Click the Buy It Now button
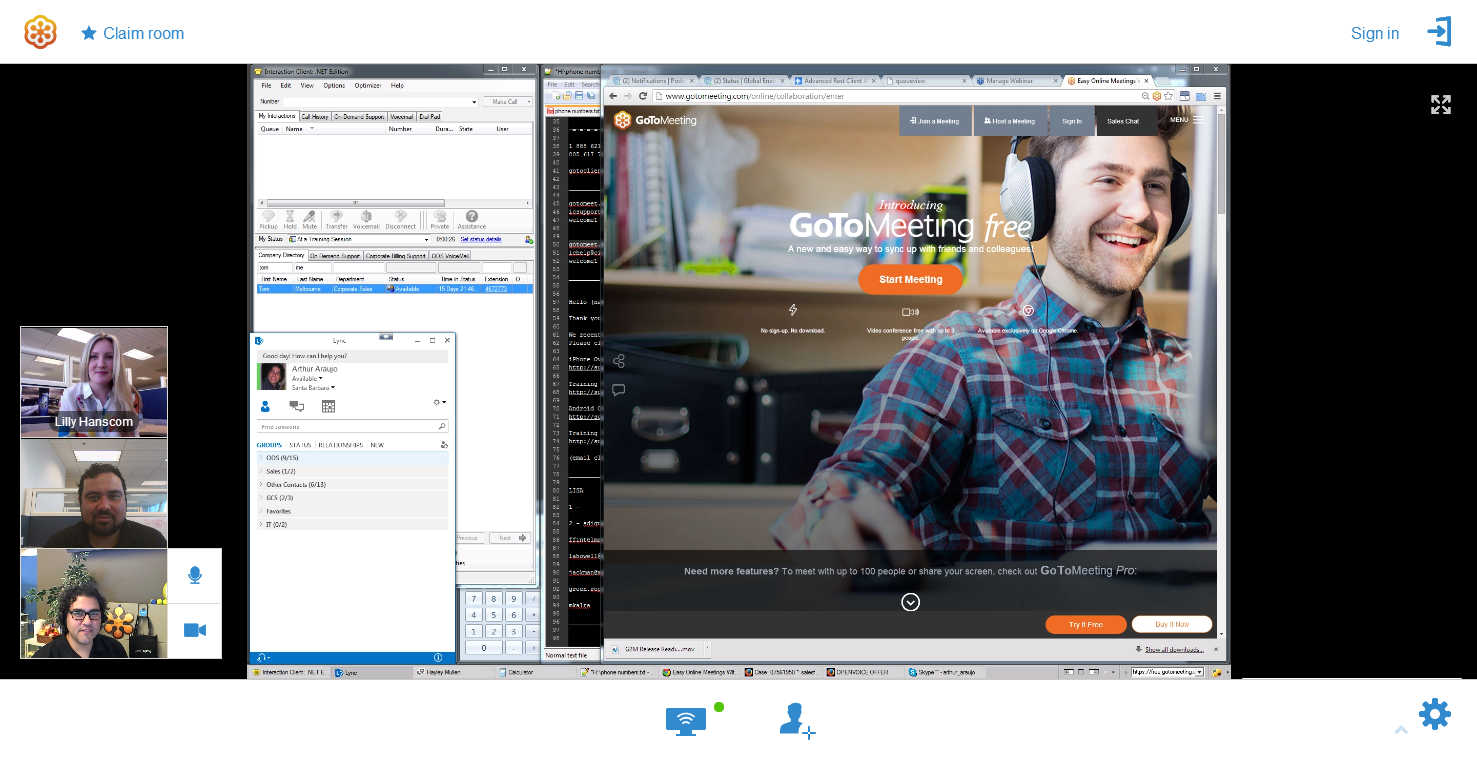Screen dimensions: 1477x759 click(x=1172, y=624)
